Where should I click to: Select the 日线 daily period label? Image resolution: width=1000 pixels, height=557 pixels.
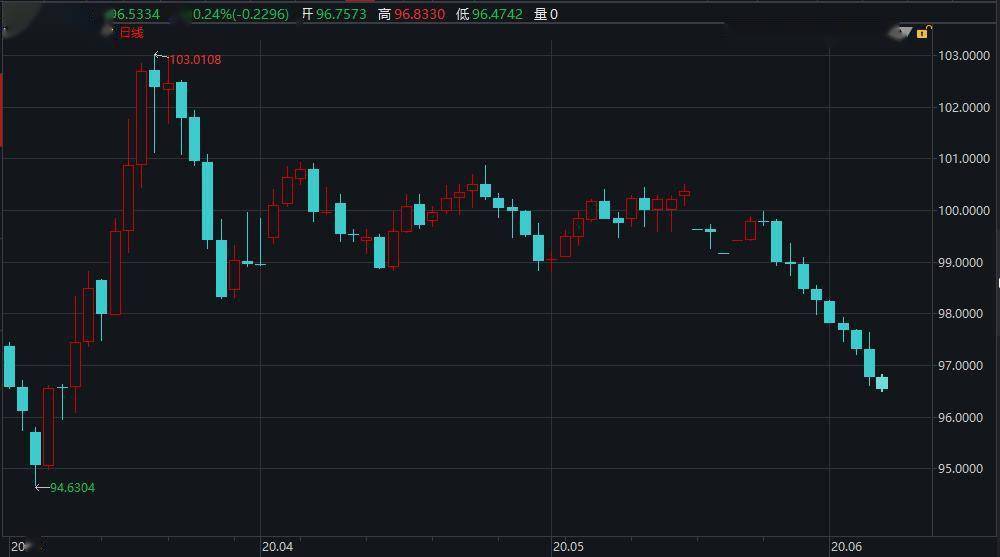pyautogui.click(x=131, y=33)
